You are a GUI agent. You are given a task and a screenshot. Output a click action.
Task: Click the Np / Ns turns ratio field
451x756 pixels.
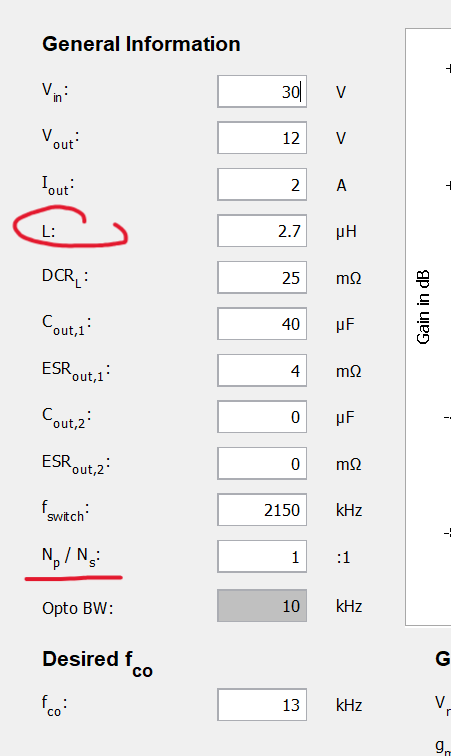point(262,557)
